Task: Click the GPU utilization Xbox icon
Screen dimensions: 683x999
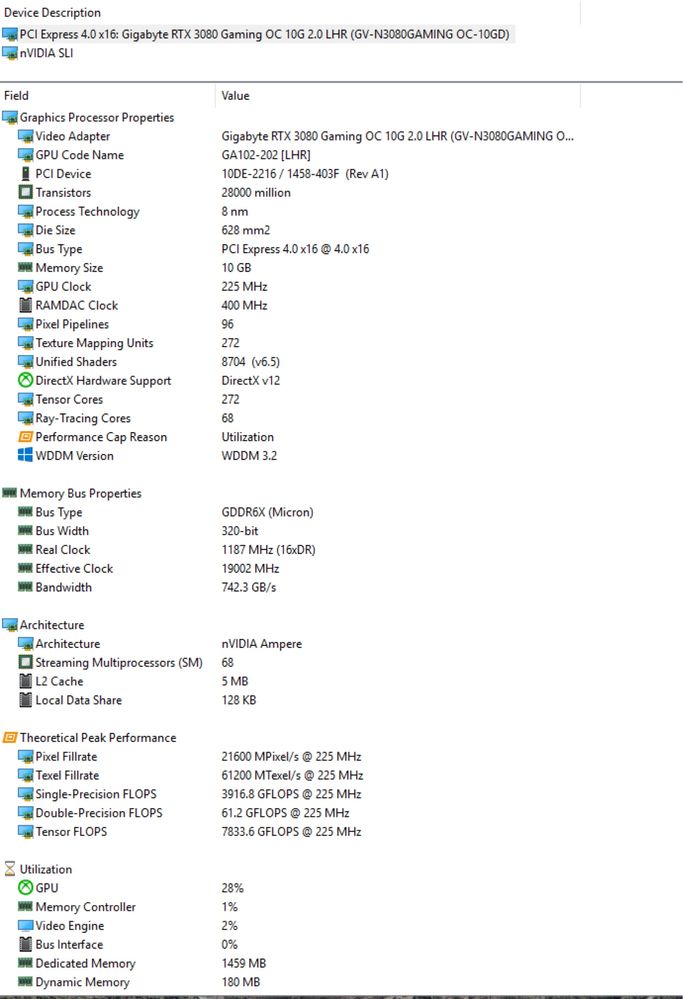Action: (x=25, y=888)
